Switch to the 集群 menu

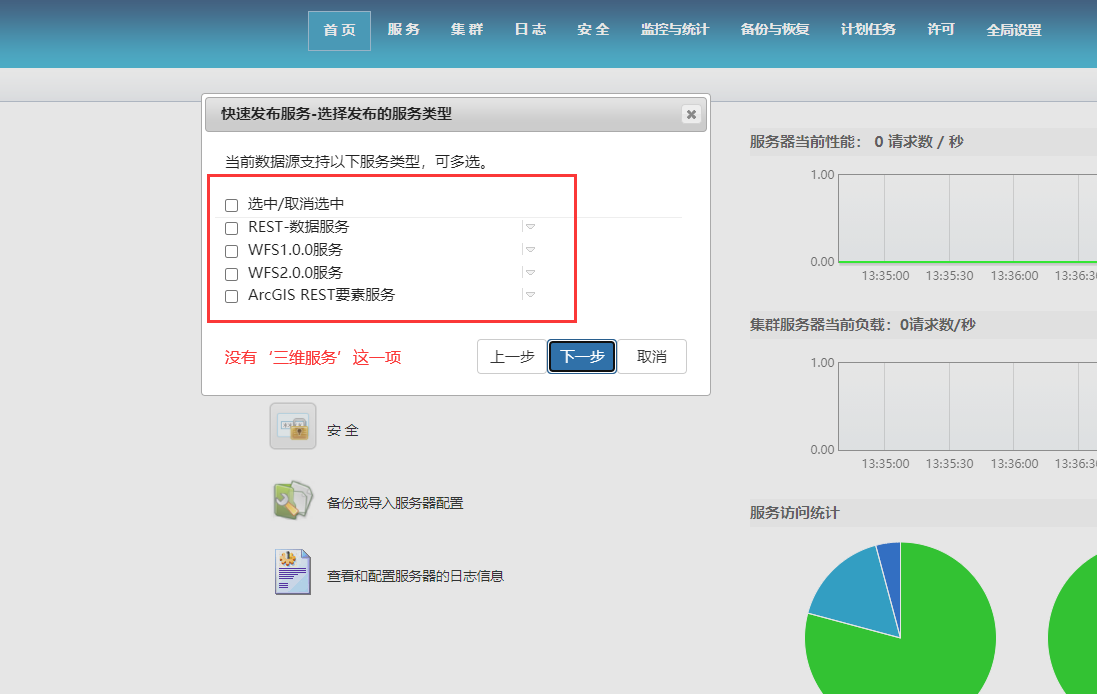click(467, 29)
